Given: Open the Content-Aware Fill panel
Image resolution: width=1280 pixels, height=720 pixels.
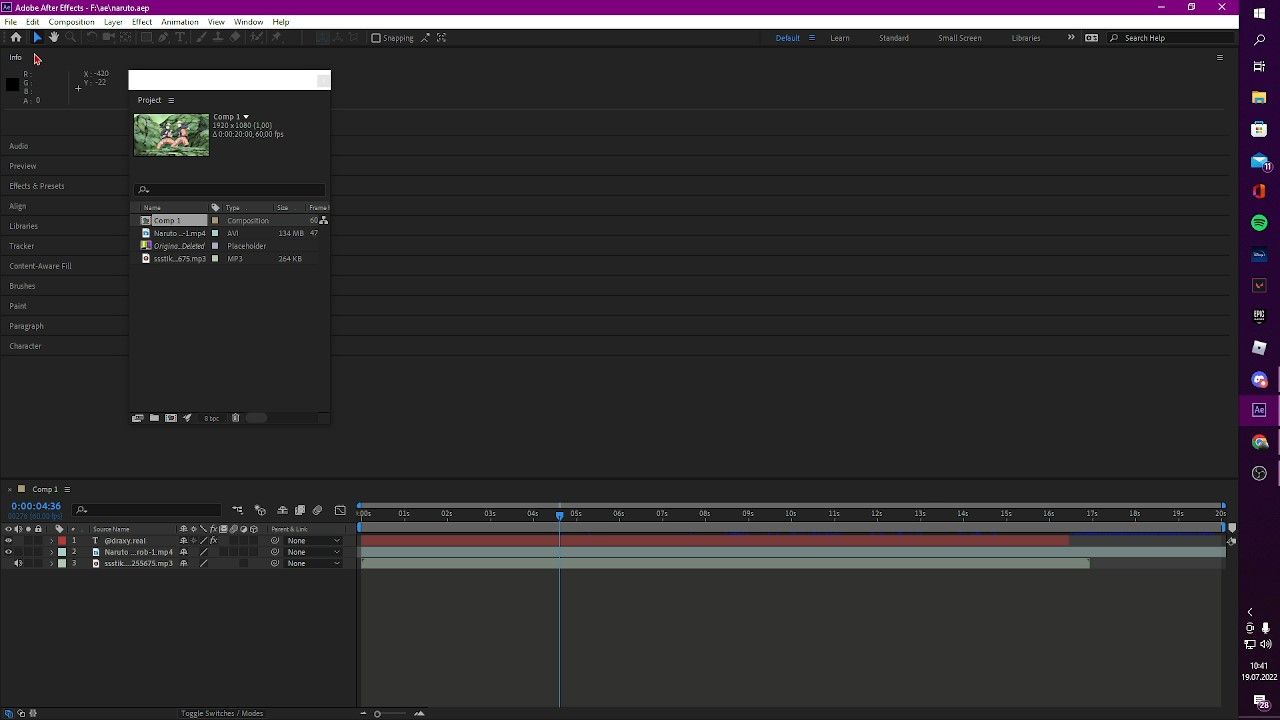Looking at the screenshot, I should coord(40,266).
